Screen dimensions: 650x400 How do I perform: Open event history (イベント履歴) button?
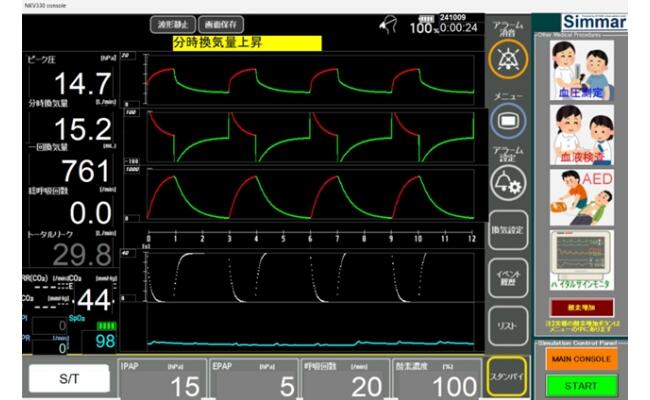click(x=507, y=277)
